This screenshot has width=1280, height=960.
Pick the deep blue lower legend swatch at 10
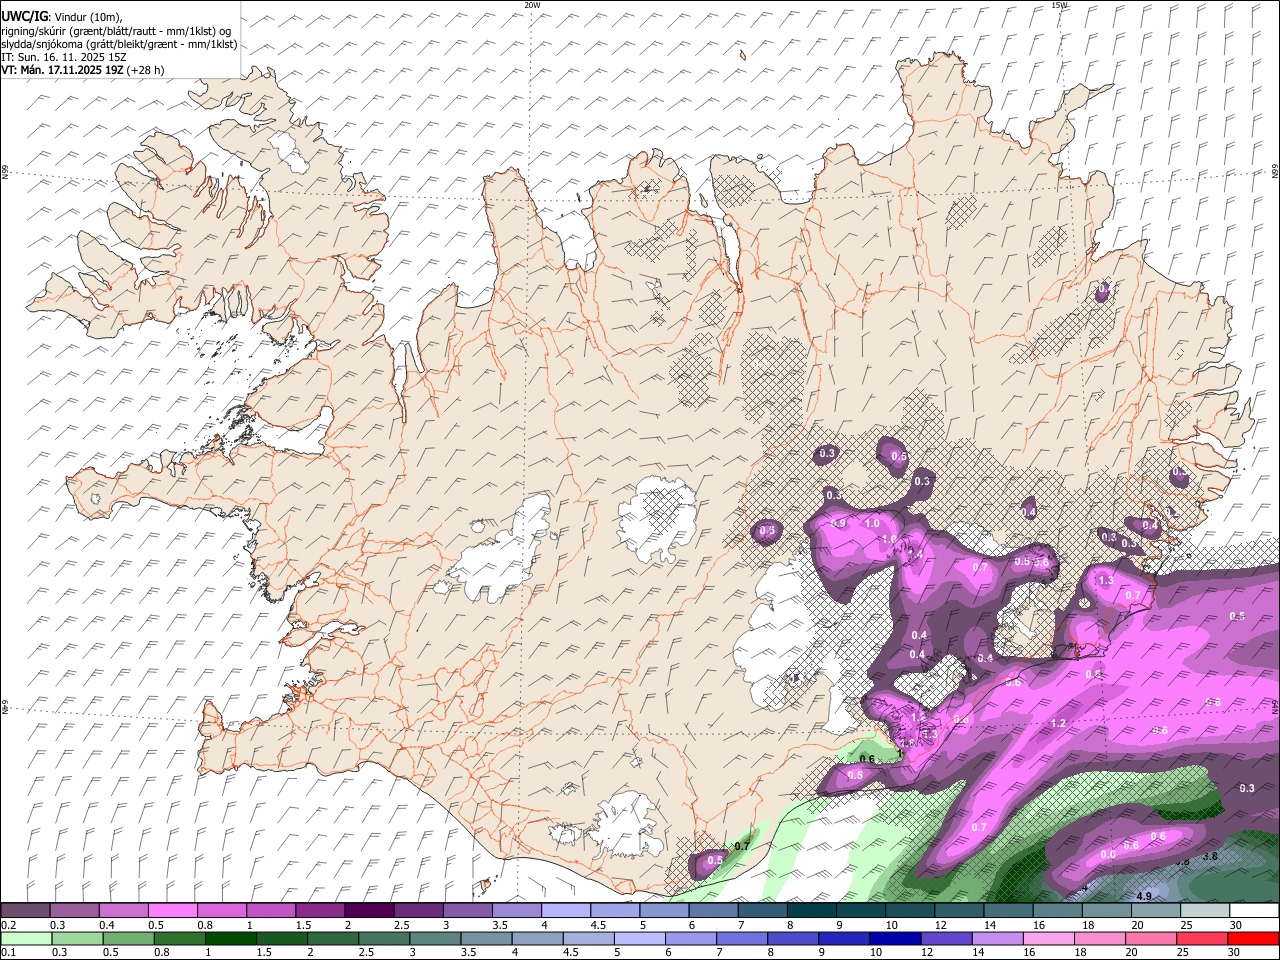(895, 938)
